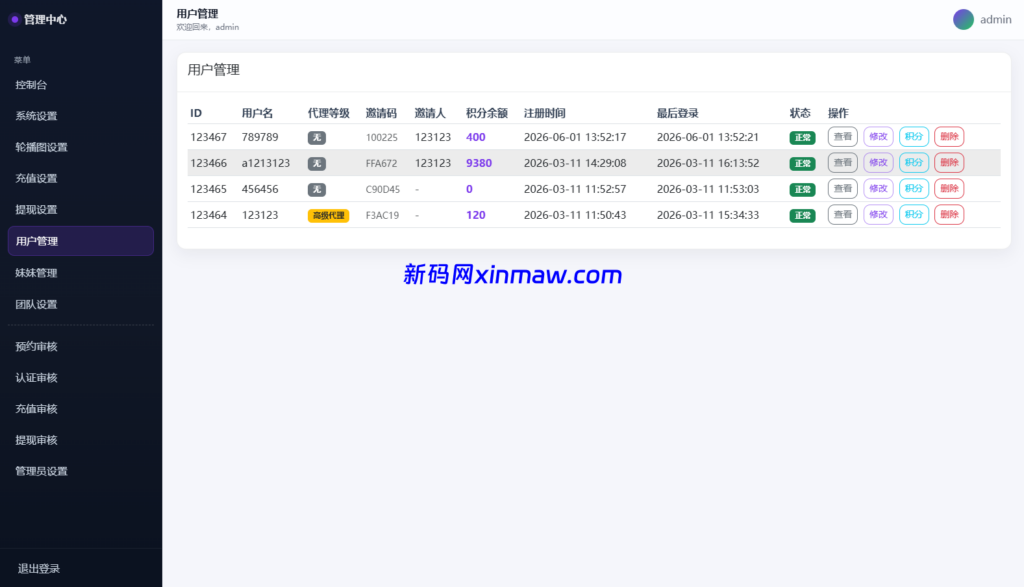Click the 注册时间 column header
The width and height of the screenshot is (1024, 587).
click(545, 113)
